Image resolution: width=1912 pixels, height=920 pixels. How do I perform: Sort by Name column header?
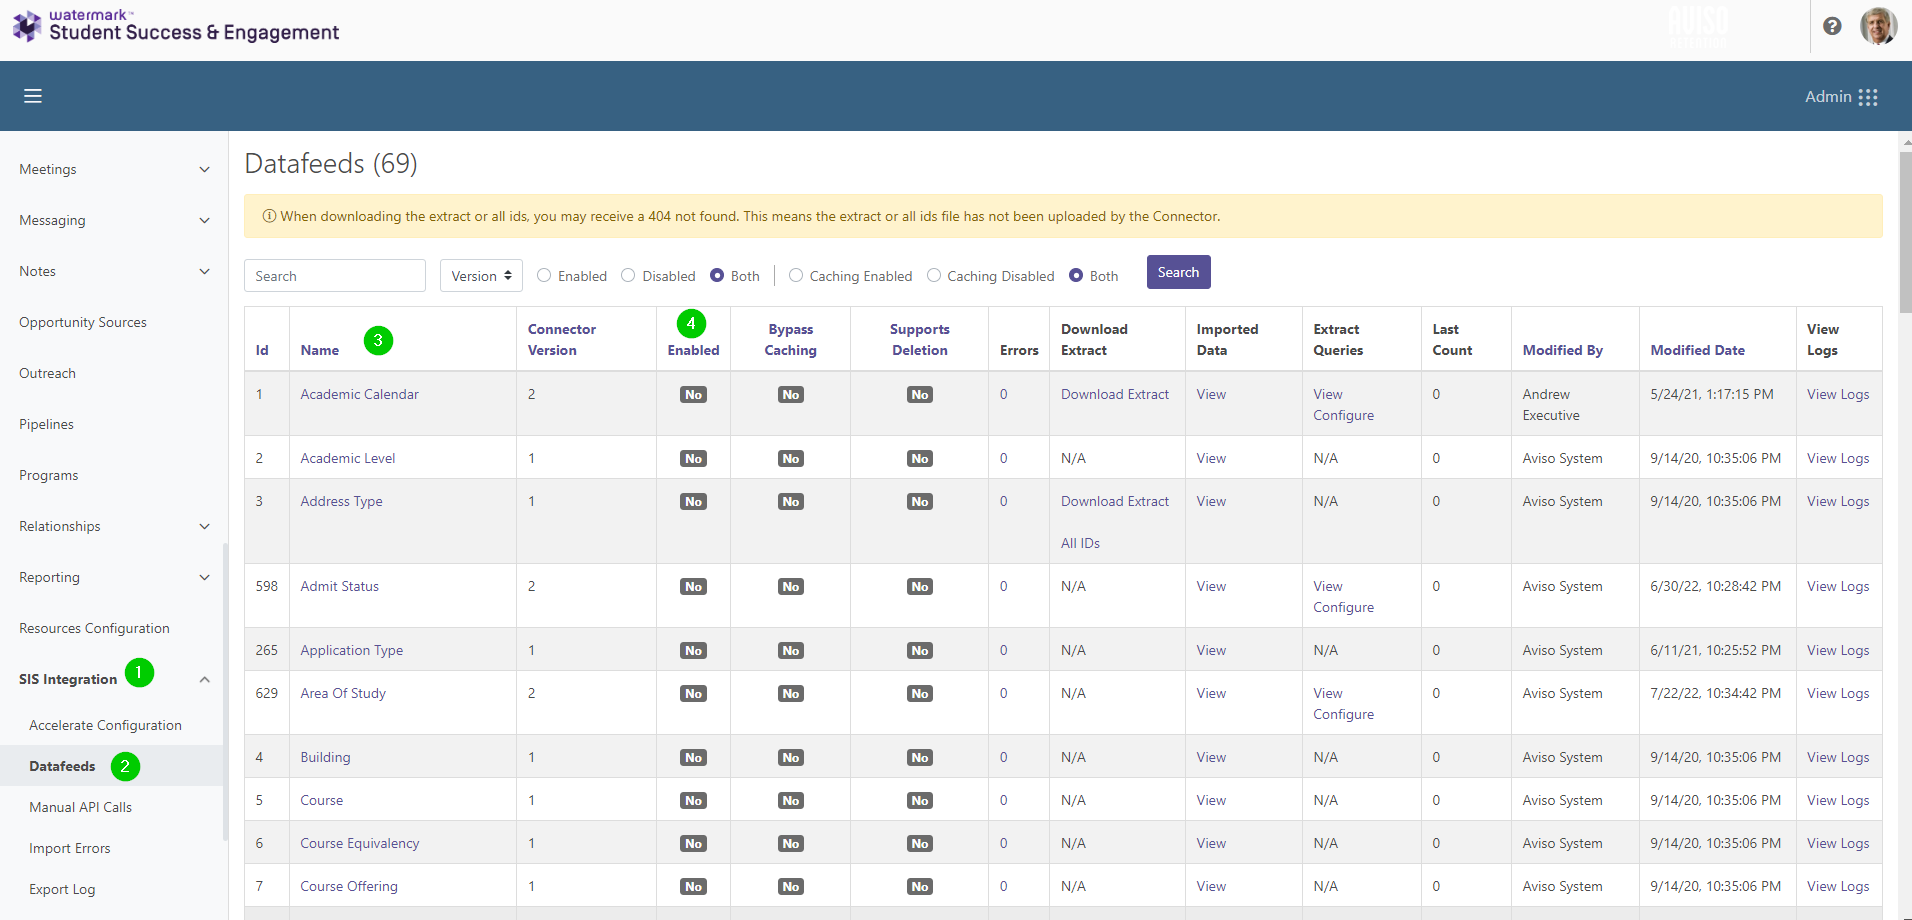pos(320,350)
